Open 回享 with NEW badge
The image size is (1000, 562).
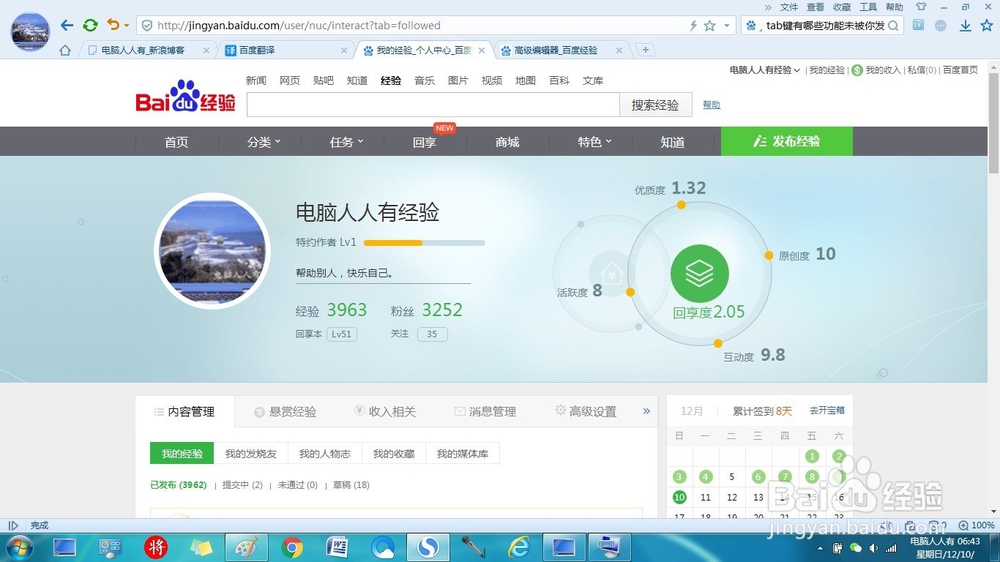click(425, 142)
